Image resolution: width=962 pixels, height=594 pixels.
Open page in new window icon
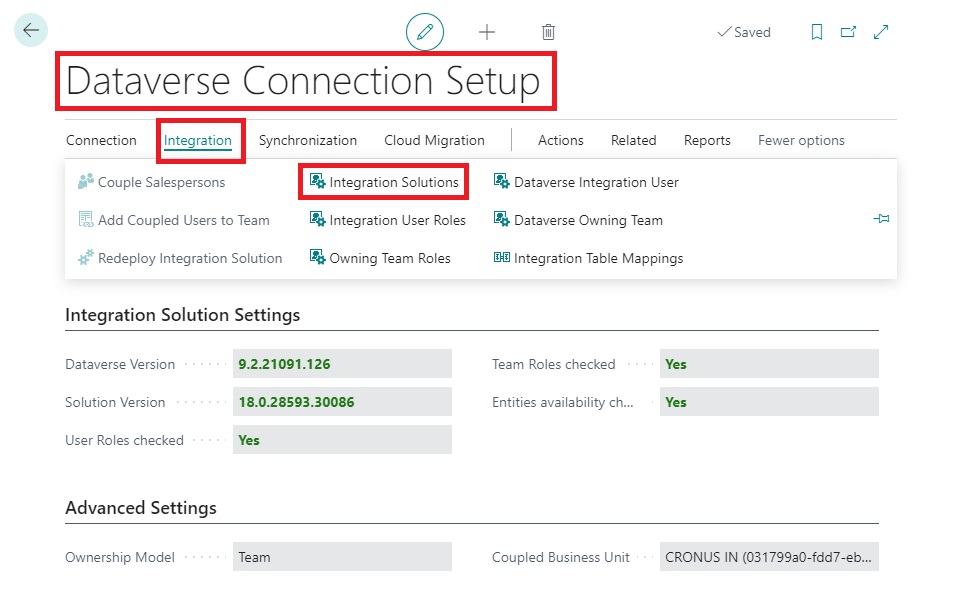pos(848,32)
